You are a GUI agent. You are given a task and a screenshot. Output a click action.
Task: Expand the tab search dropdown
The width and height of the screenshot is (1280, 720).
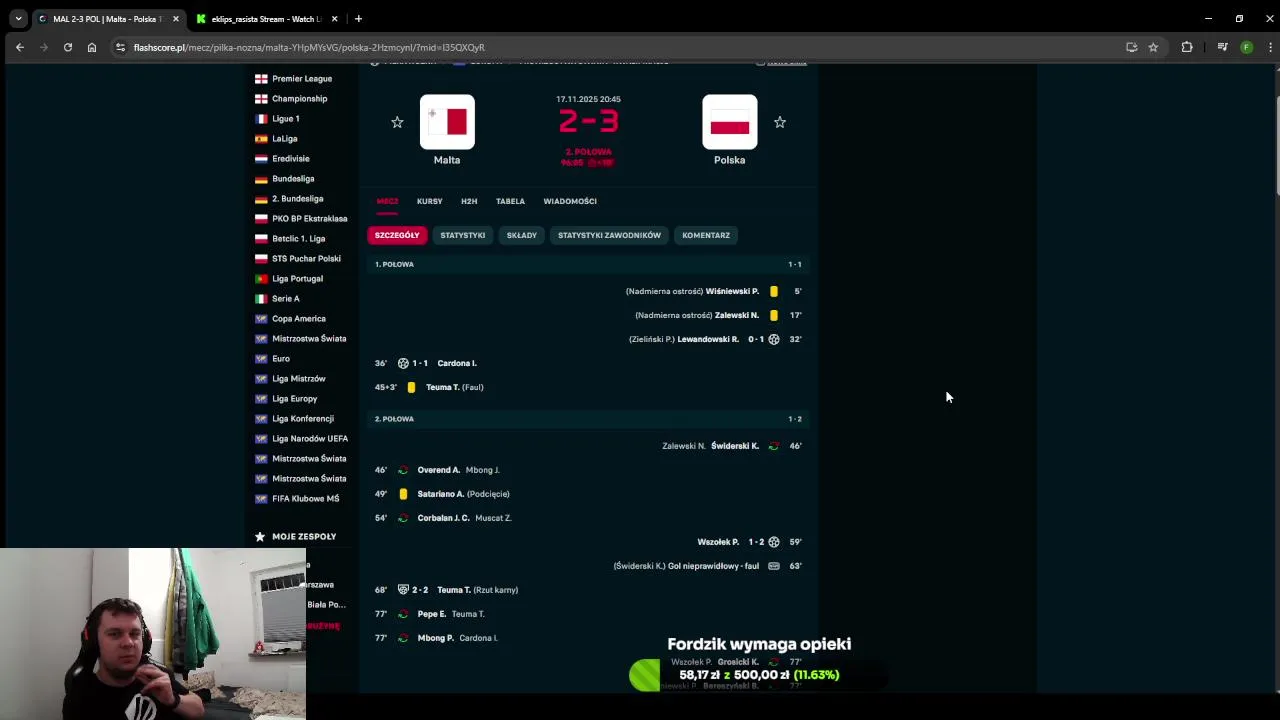(x=18, y=18)
